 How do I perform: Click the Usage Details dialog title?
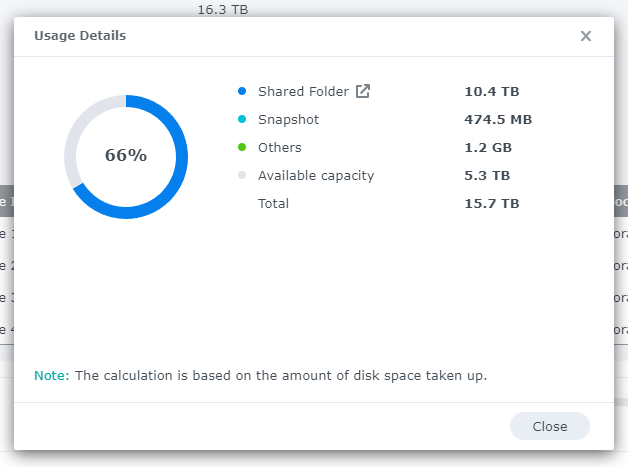tap(80, 36)
